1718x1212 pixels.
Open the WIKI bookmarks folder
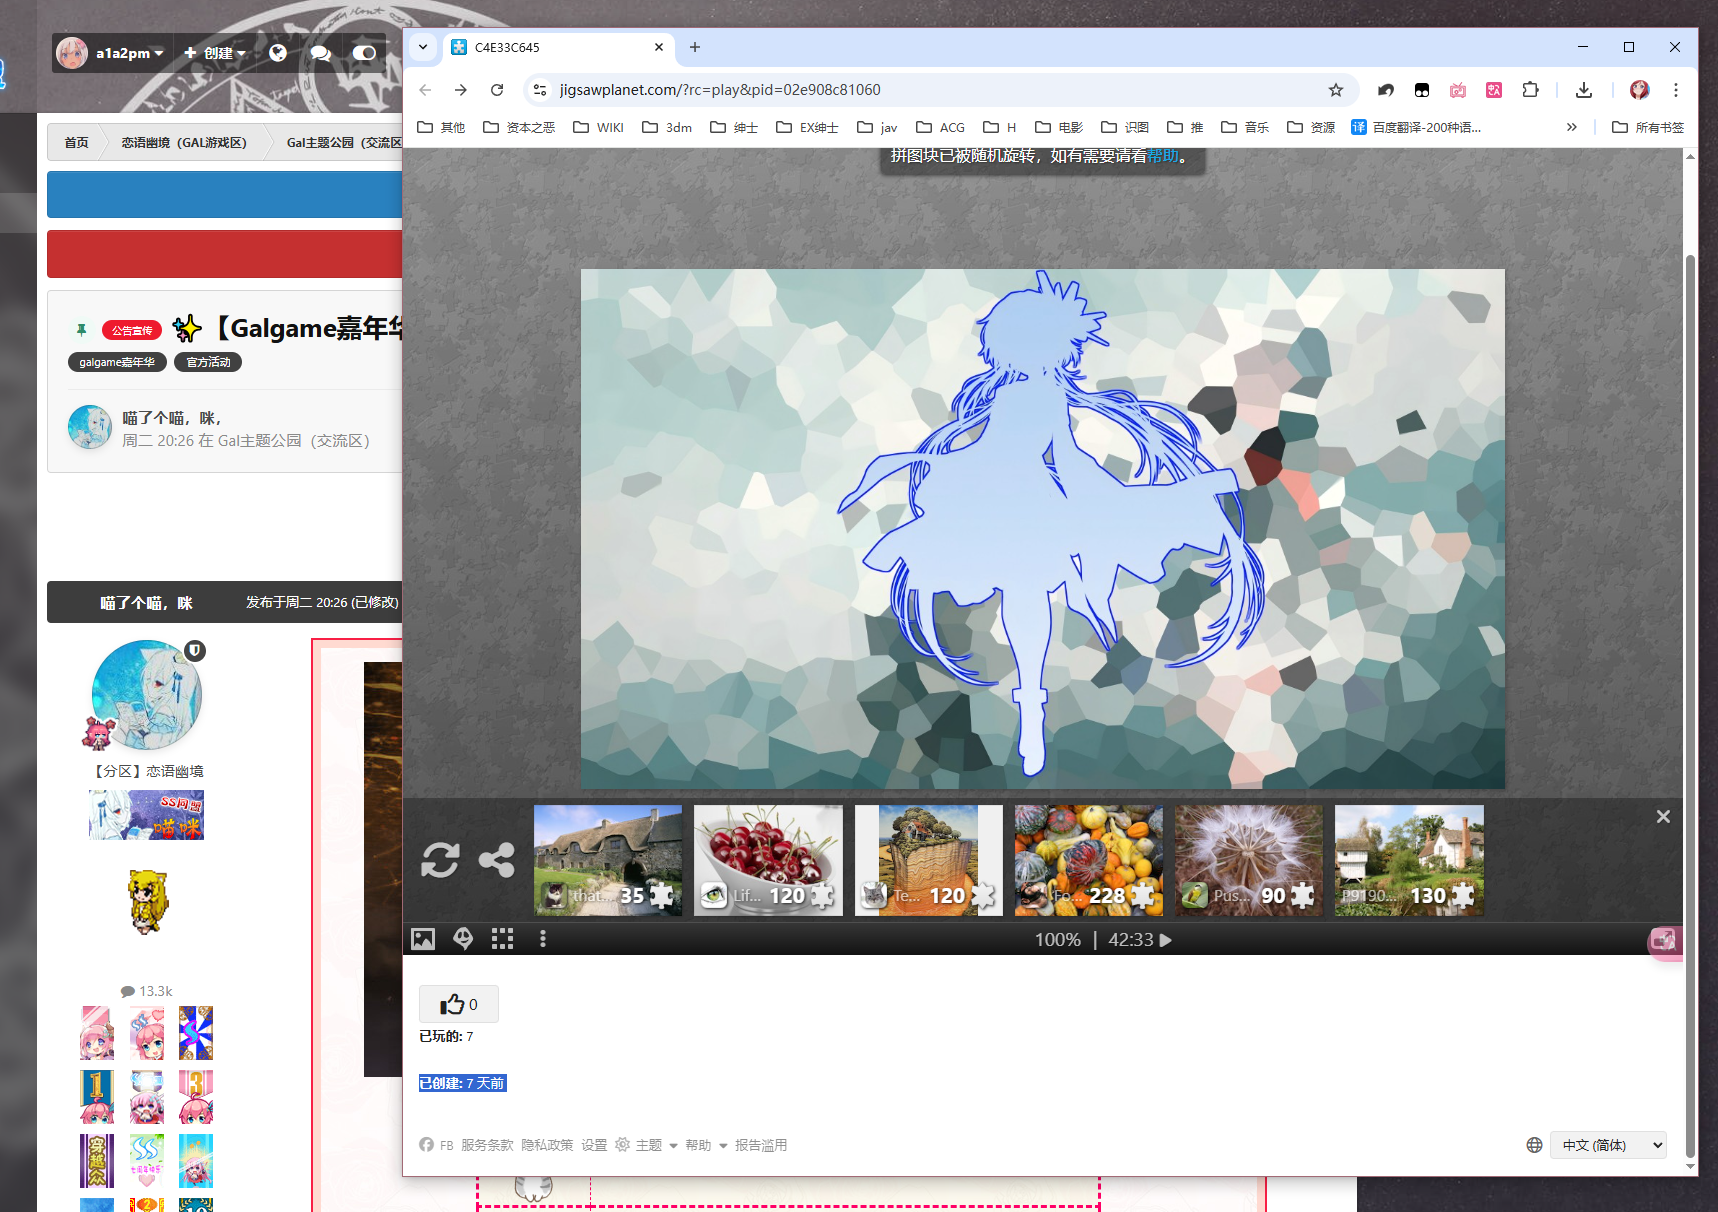598,127
